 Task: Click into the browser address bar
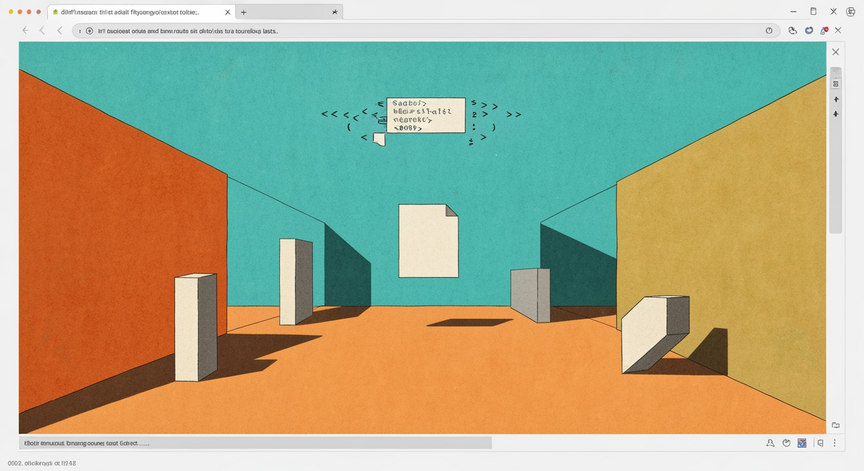click(424, 31)
